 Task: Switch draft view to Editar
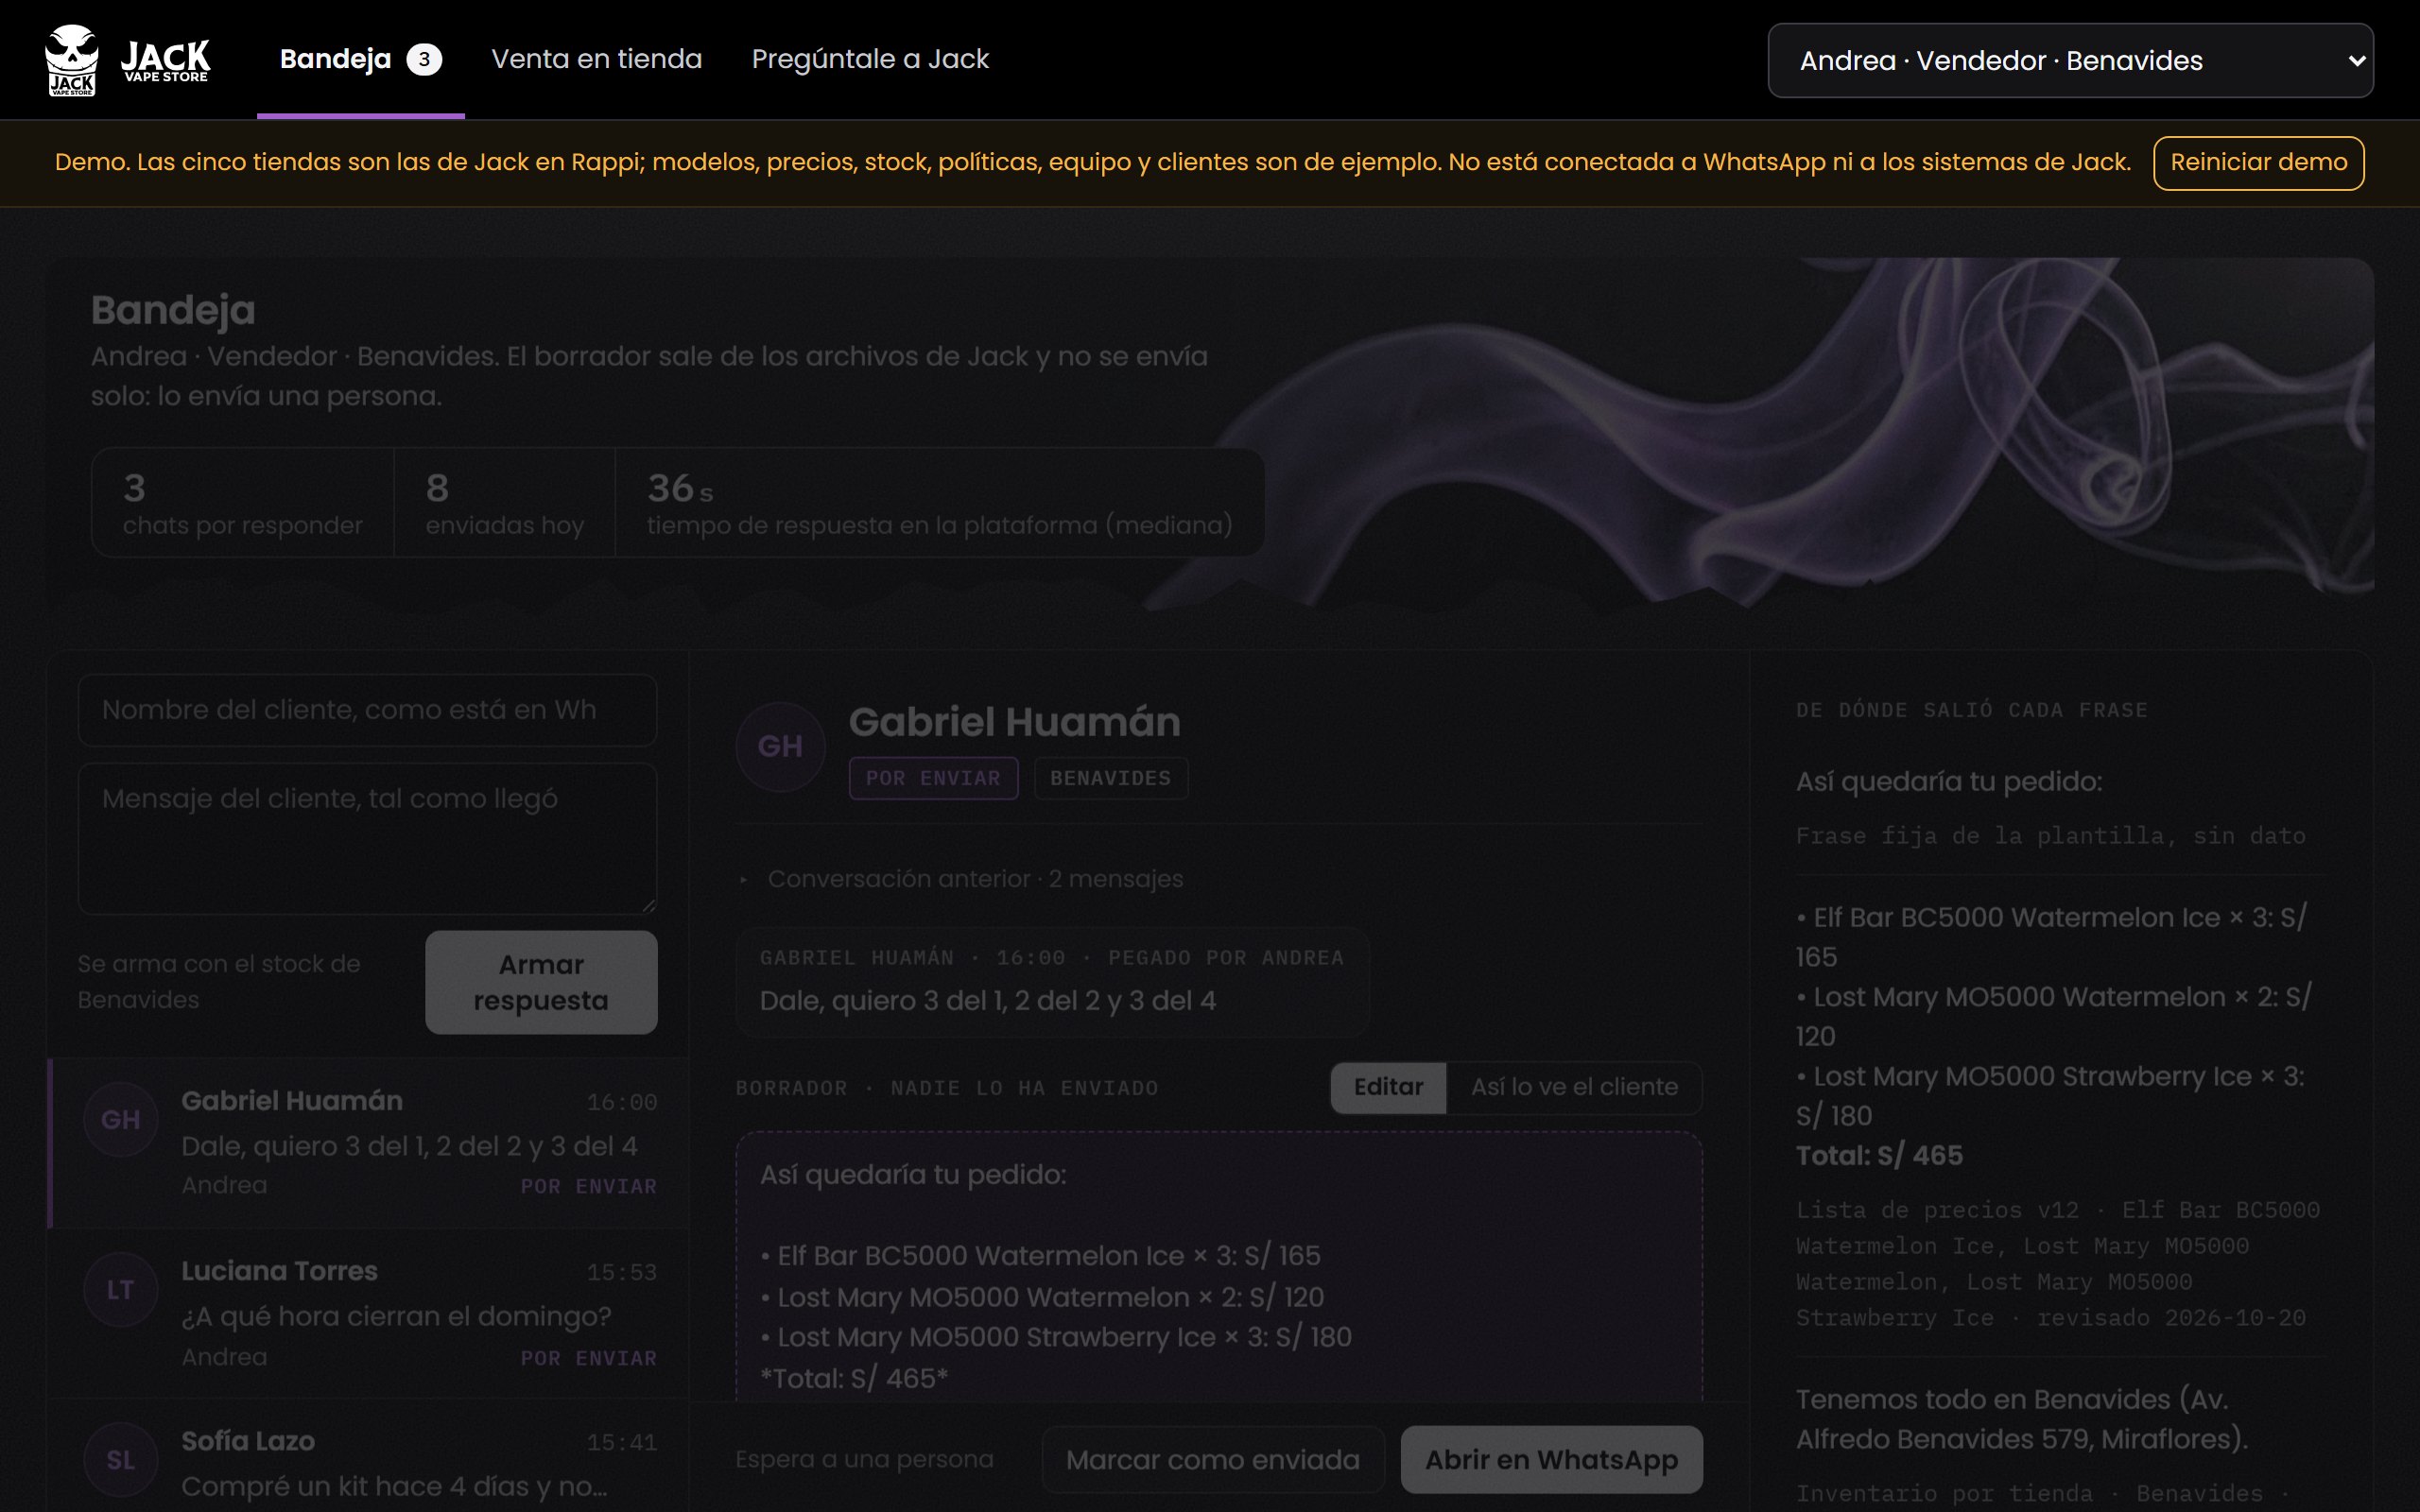pos(1388,1087)
